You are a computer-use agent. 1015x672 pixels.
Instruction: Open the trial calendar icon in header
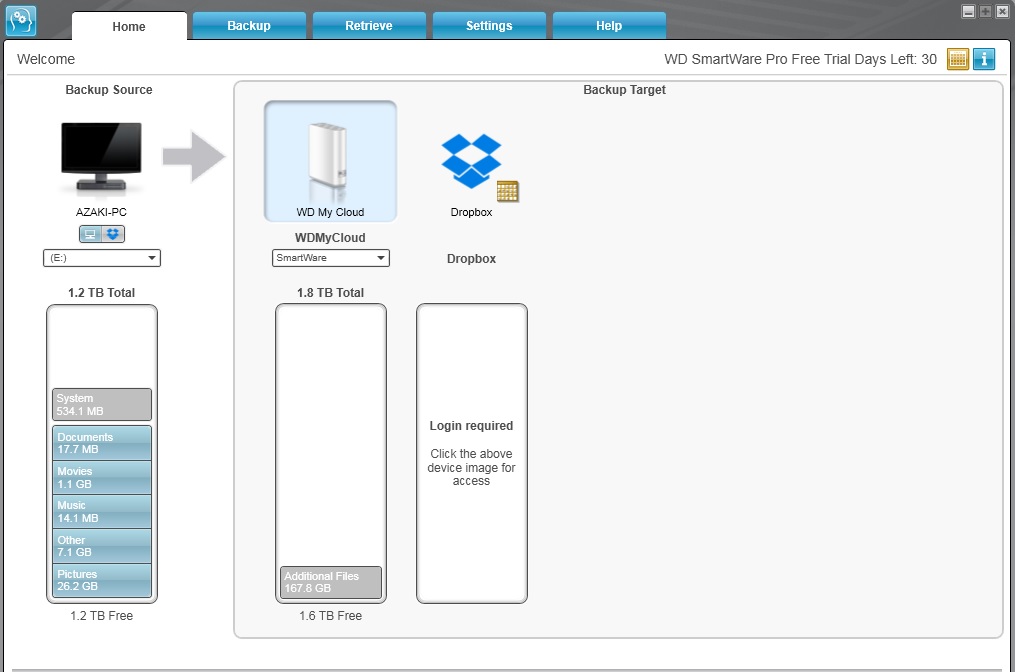click(957, 59)
